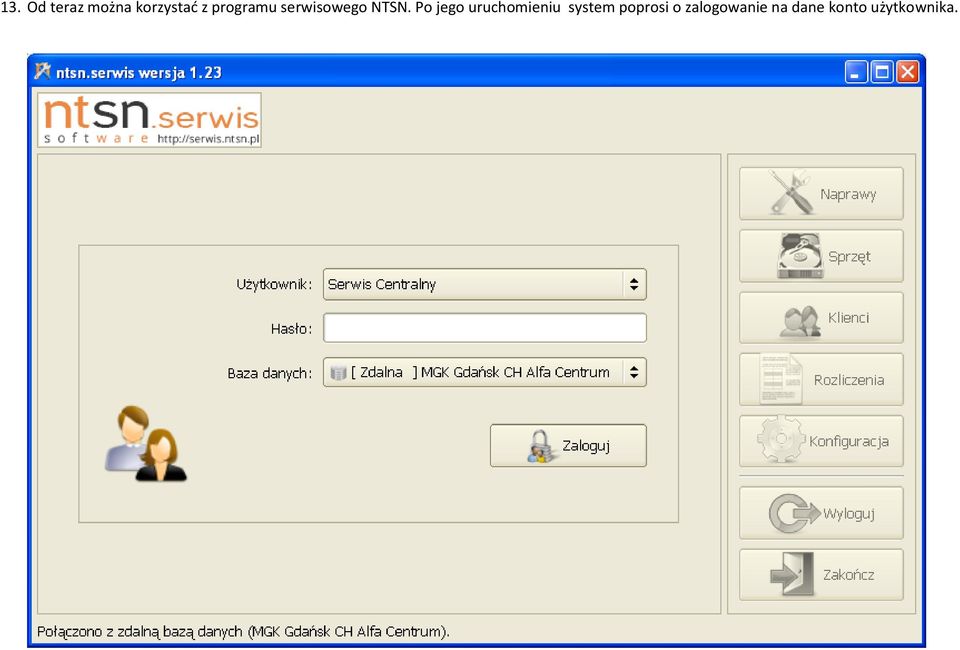
Task: Open the Użytkownik dropdown showing Serwis Centralny
Action: coord(484,284)
